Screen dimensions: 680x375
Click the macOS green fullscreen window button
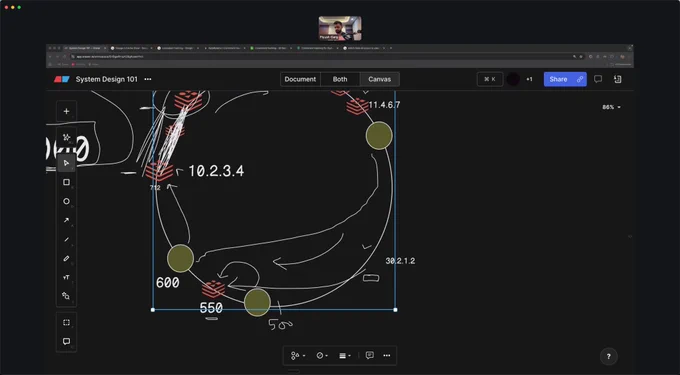click(x=19, y=7)
